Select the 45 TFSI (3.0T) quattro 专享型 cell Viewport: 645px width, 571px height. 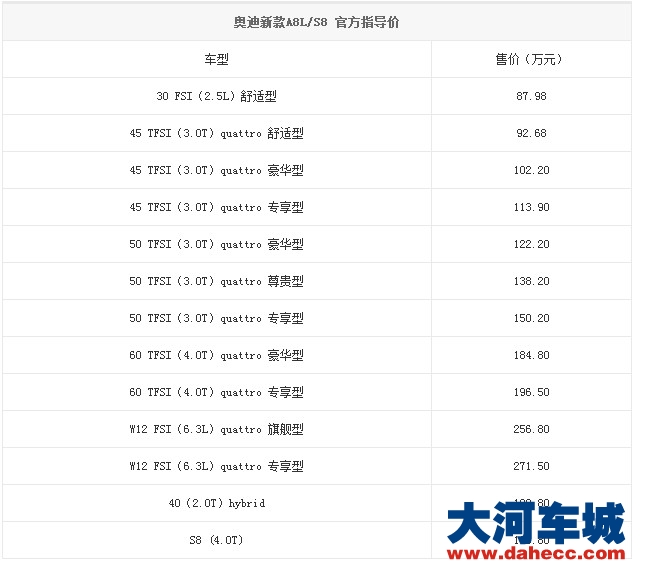216,207
